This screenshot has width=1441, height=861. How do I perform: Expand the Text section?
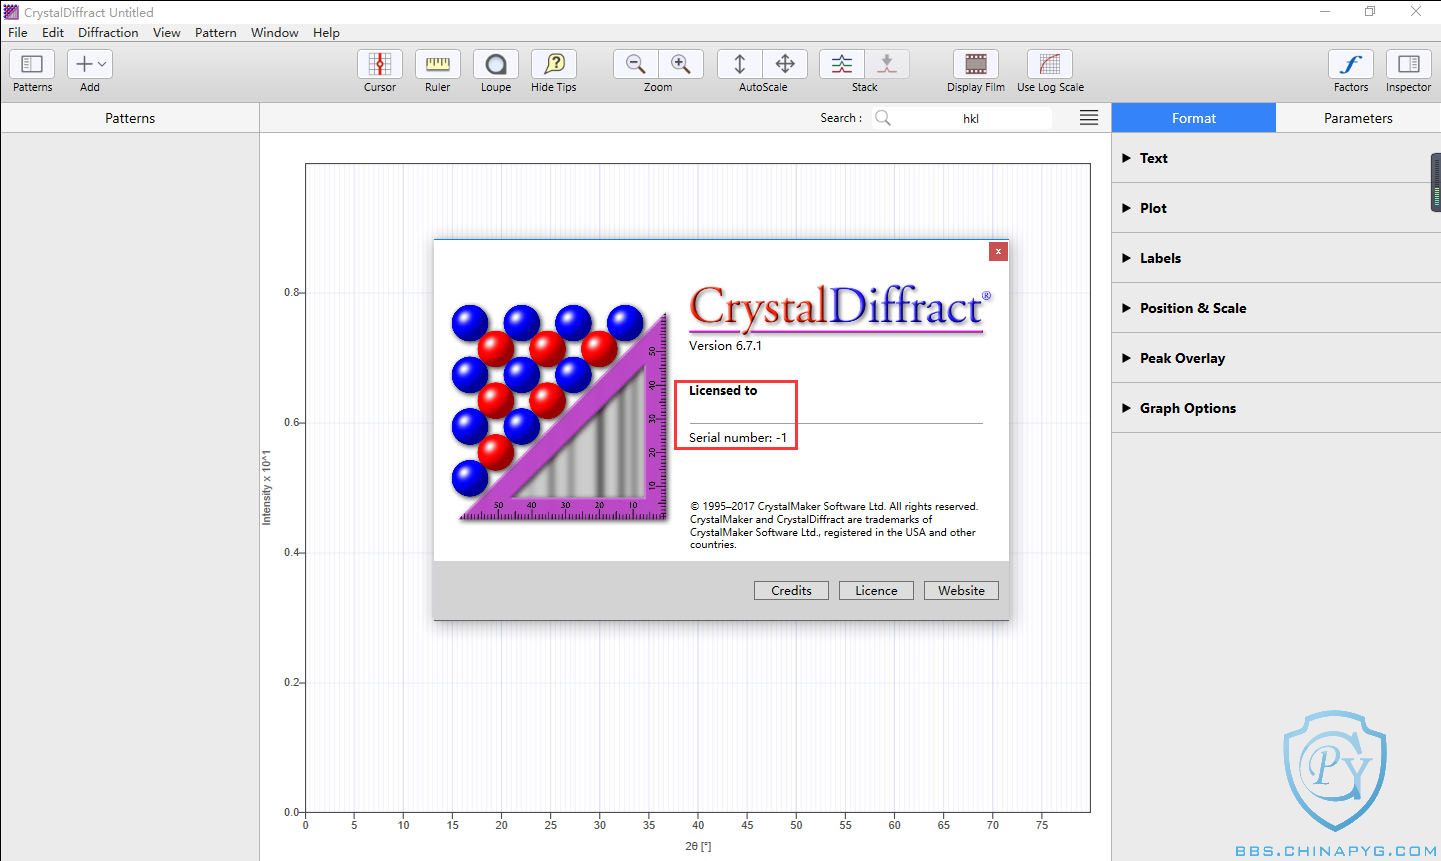(x=1276, y=158)
